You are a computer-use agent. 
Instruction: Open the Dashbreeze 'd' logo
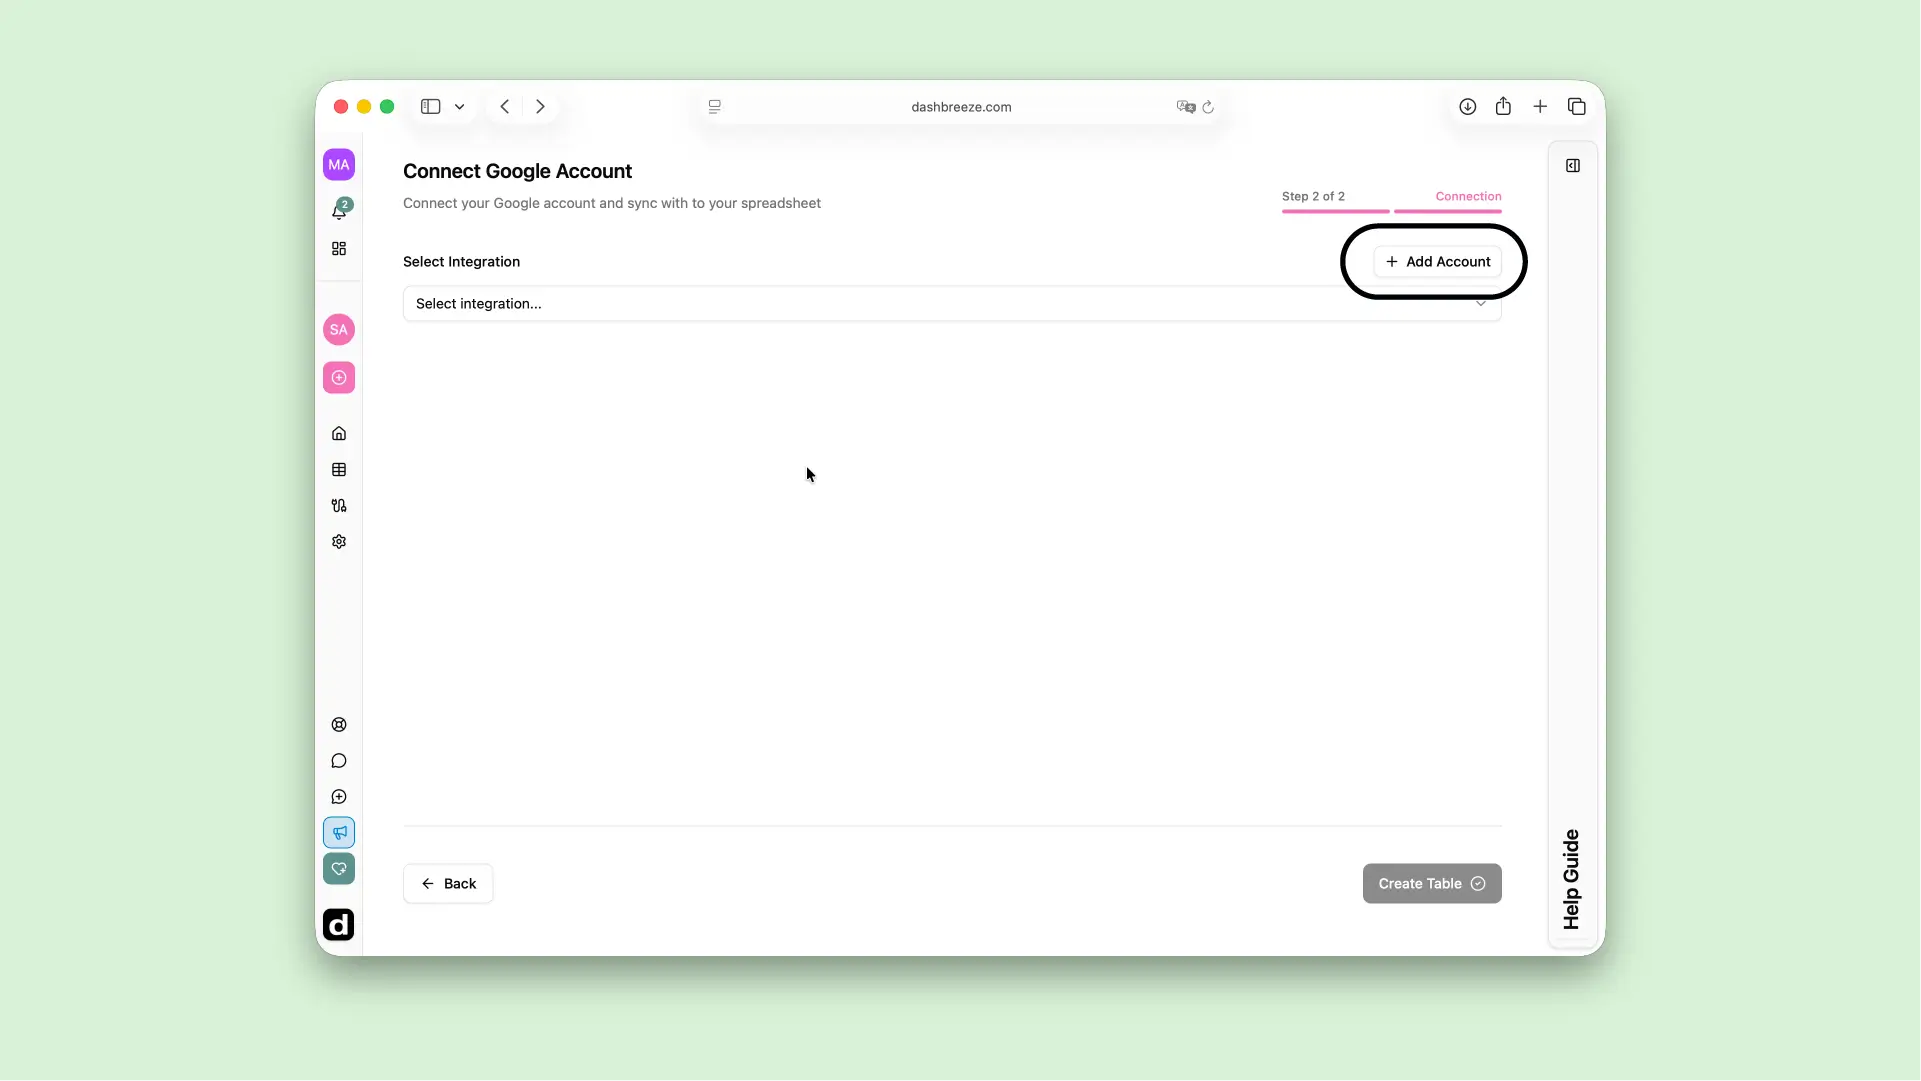tap(339, 925)
